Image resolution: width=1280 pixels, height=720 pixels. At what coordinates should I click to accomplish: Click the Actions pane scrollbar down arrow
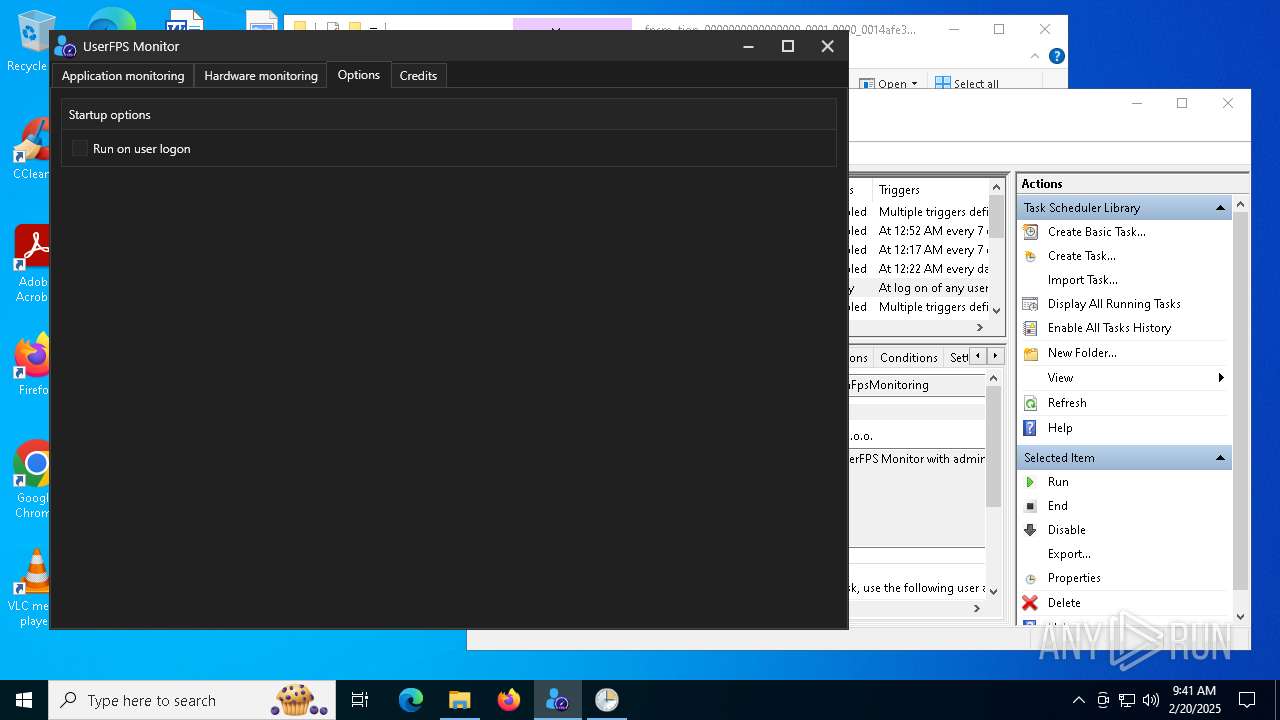pyautogui.click(x=1241, y=617)
